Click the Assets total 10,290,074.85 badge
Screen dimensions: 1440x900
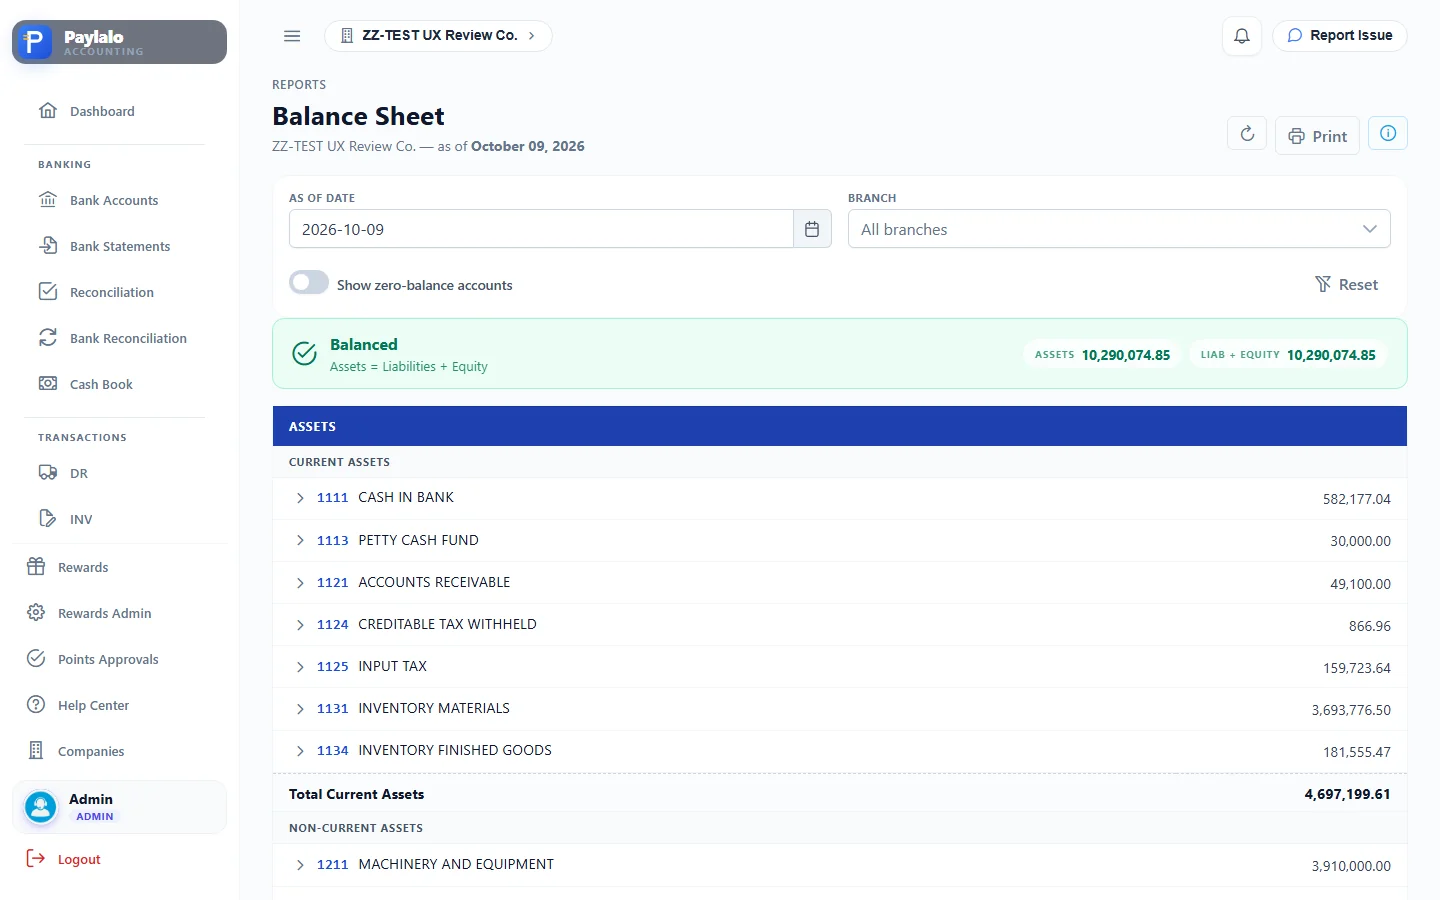1102,355
